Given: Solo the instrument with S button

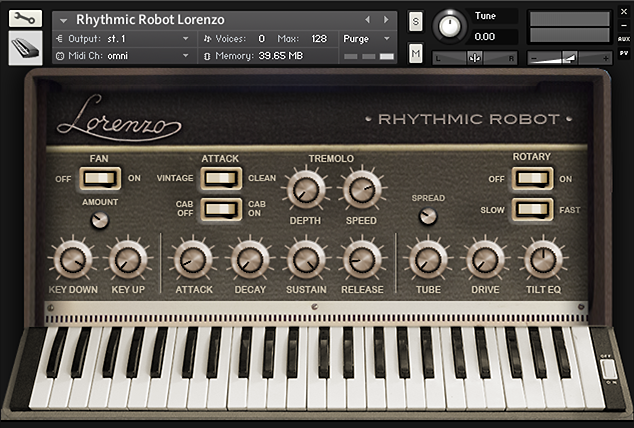Looking at the screenshot, I should (x=416, y=22).
